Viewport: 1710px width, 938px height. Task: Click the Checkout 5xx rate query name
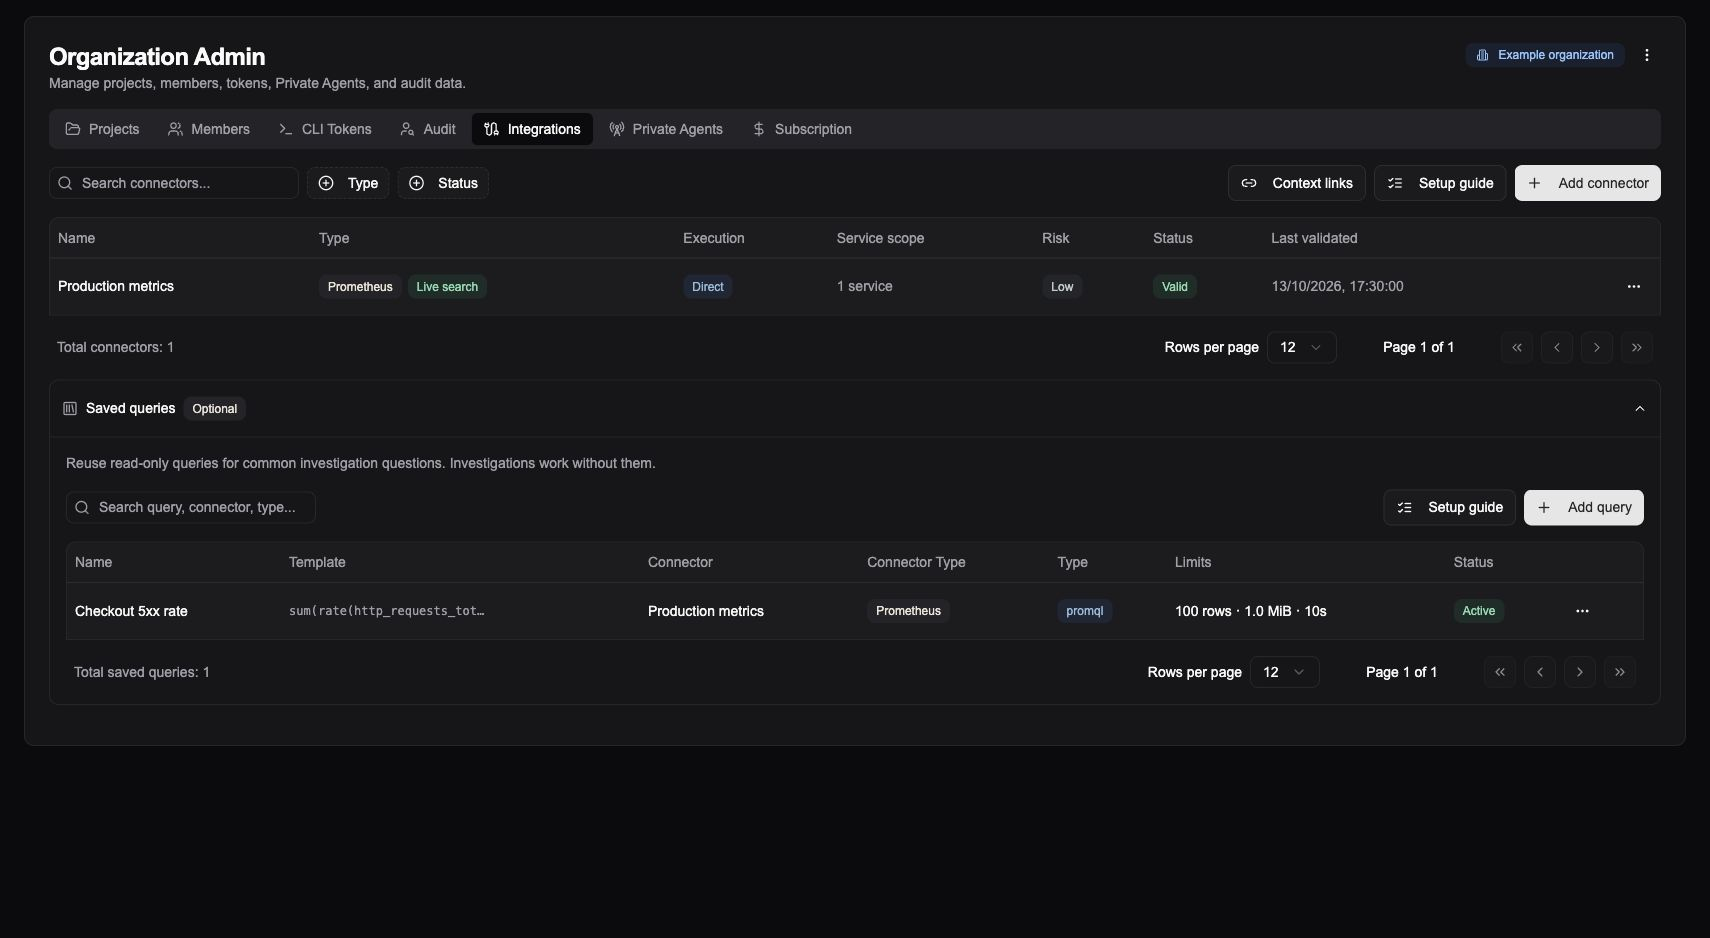[x=131, y=611]
